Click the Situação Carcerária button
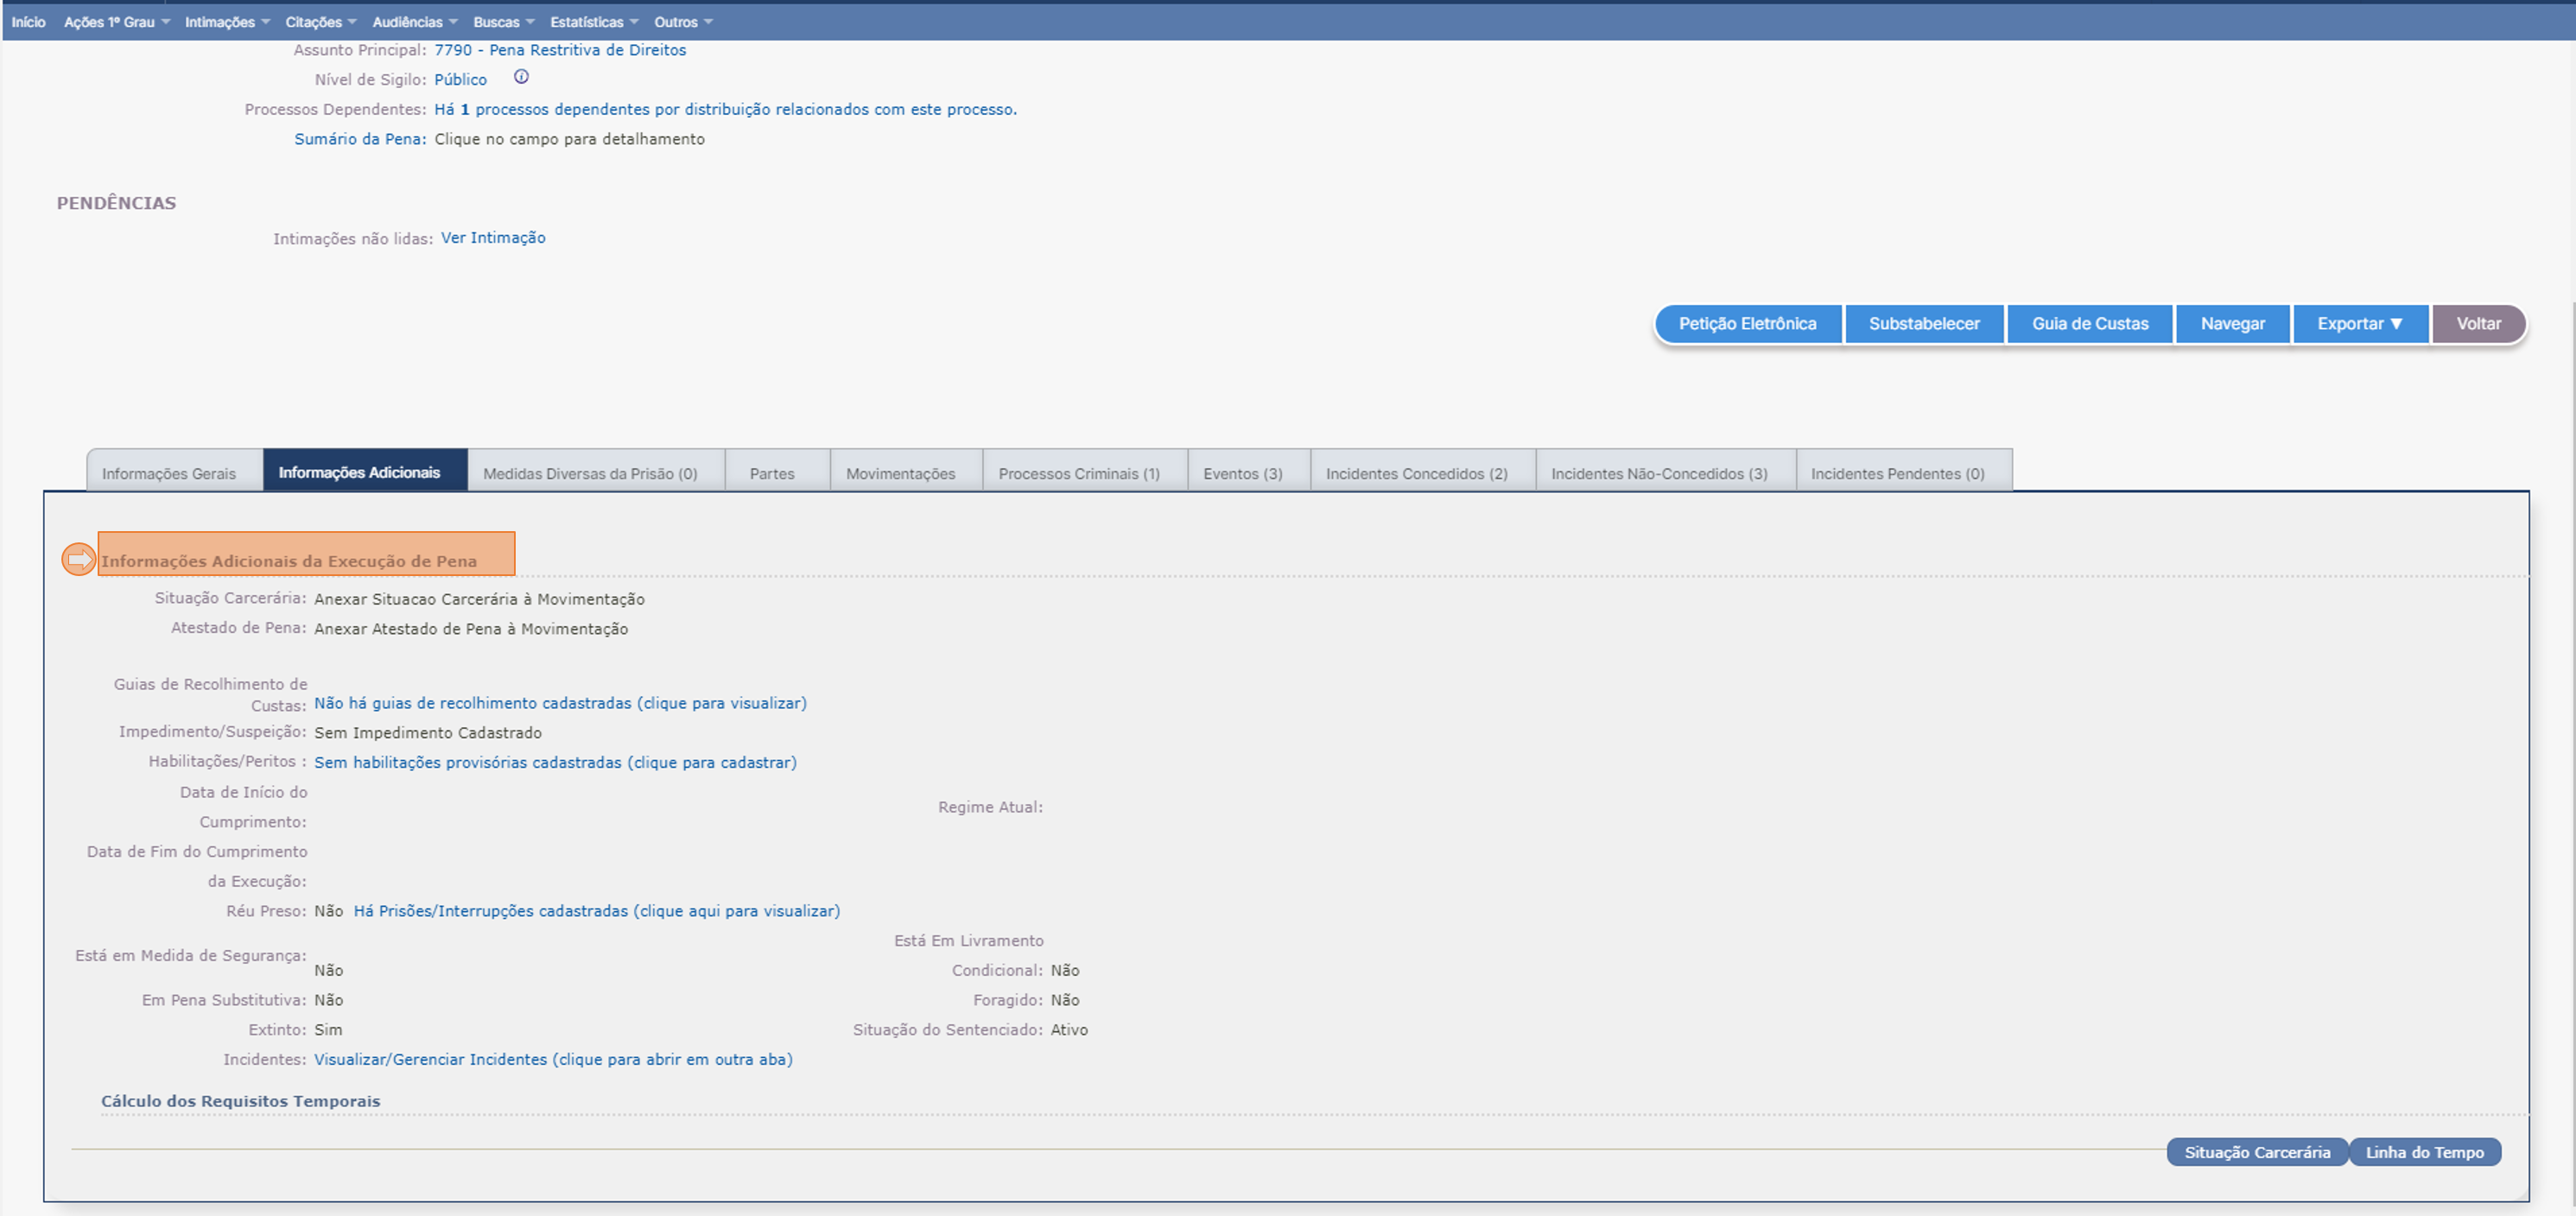The height and width of the screenshot is (1216, 2576). (x=2256, y=1152)
